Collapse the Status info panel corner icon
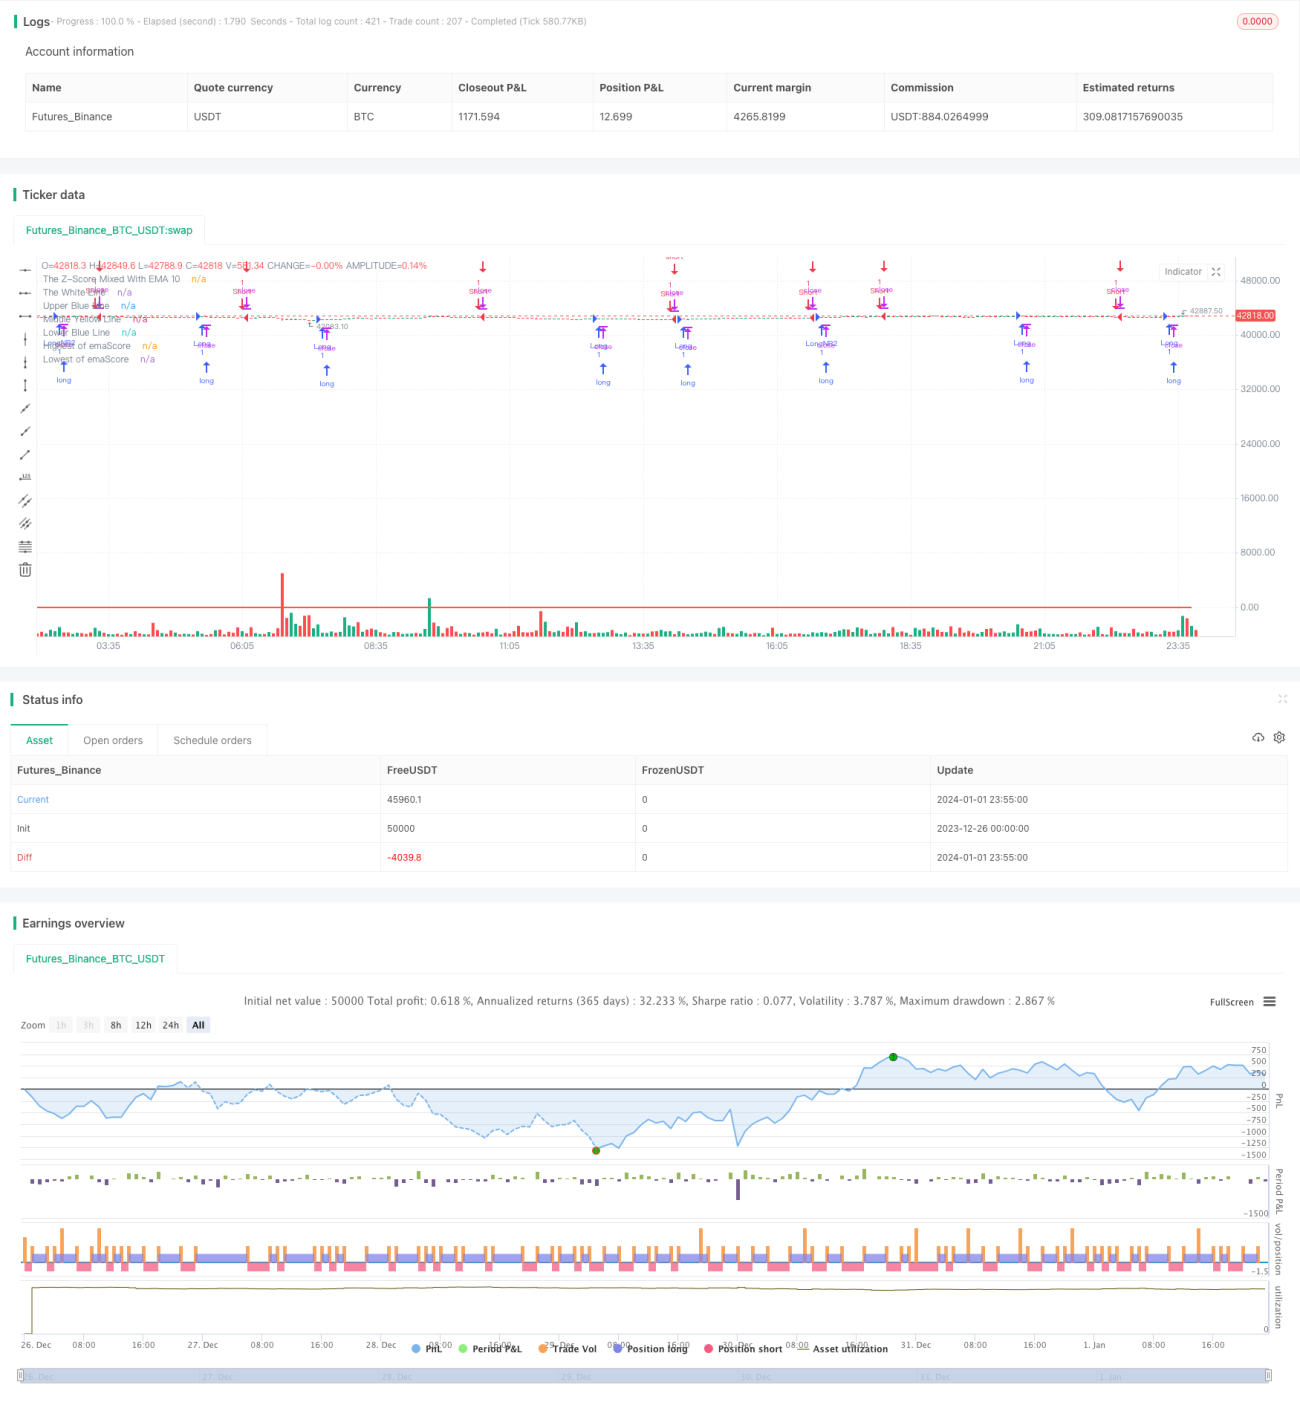Image resolution: width=1300 pixels, height=1405 pixels. [x=1282, y=699]
